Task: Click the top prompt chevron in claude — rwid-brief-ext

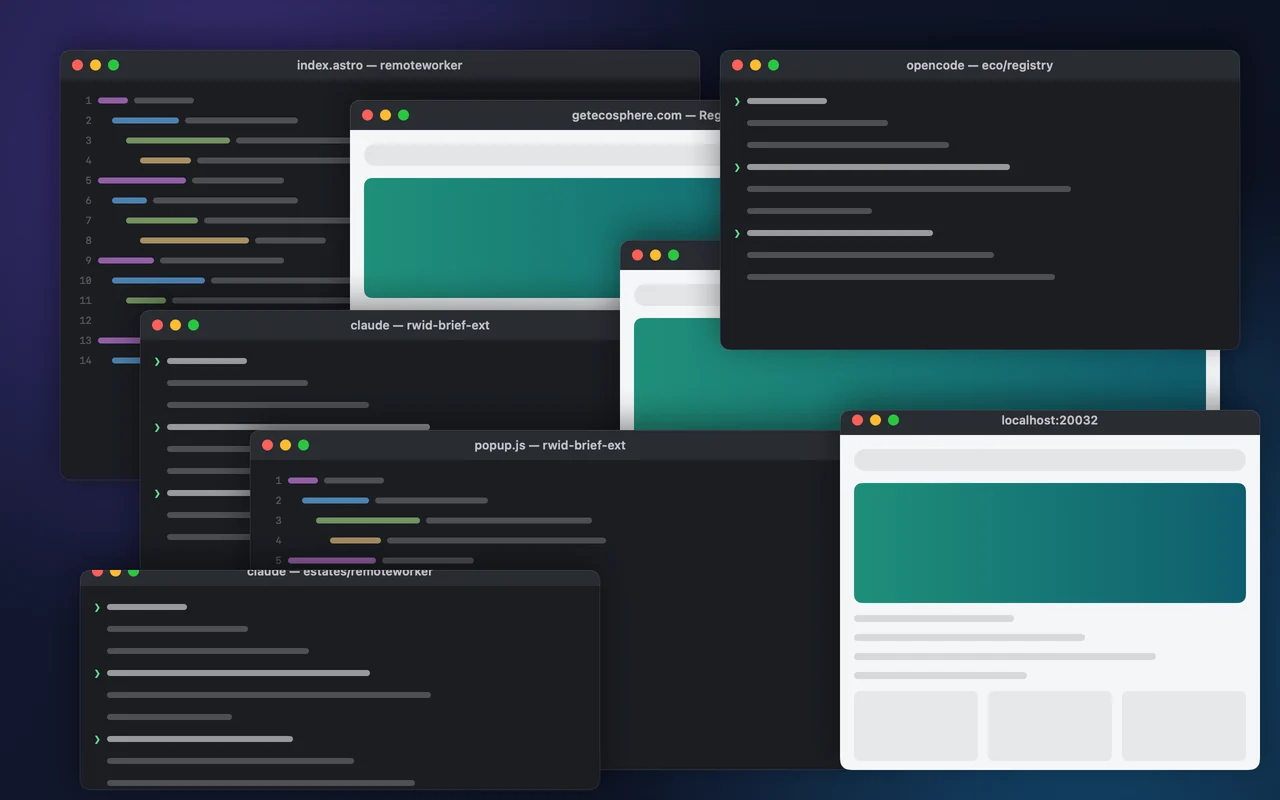Action: 157,361
